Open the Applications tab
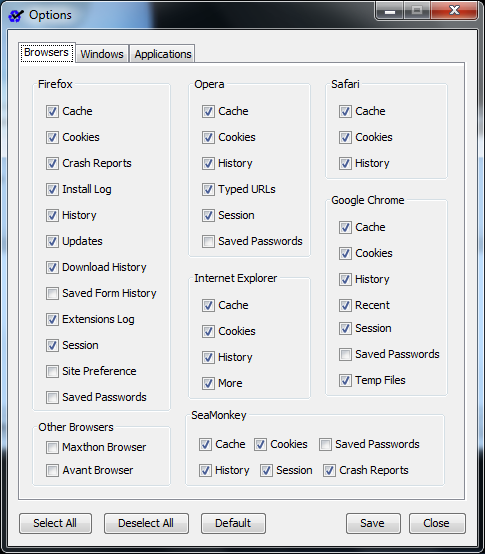Viewport: 485px width, 554px height. pyautogui.click(x=162, y=54)
